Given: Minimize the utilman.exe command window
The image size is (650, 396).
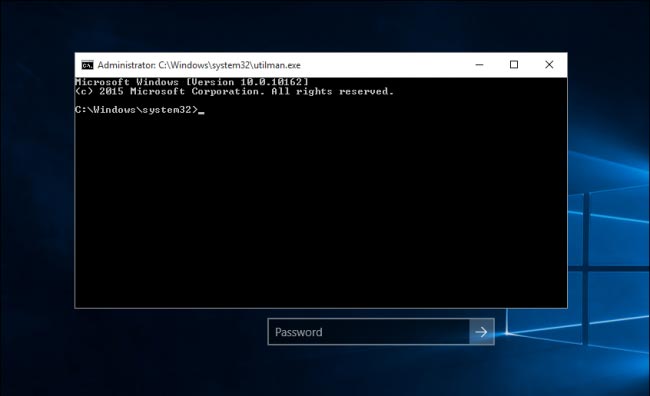Looking at the screenshot, I should [479, 65].
